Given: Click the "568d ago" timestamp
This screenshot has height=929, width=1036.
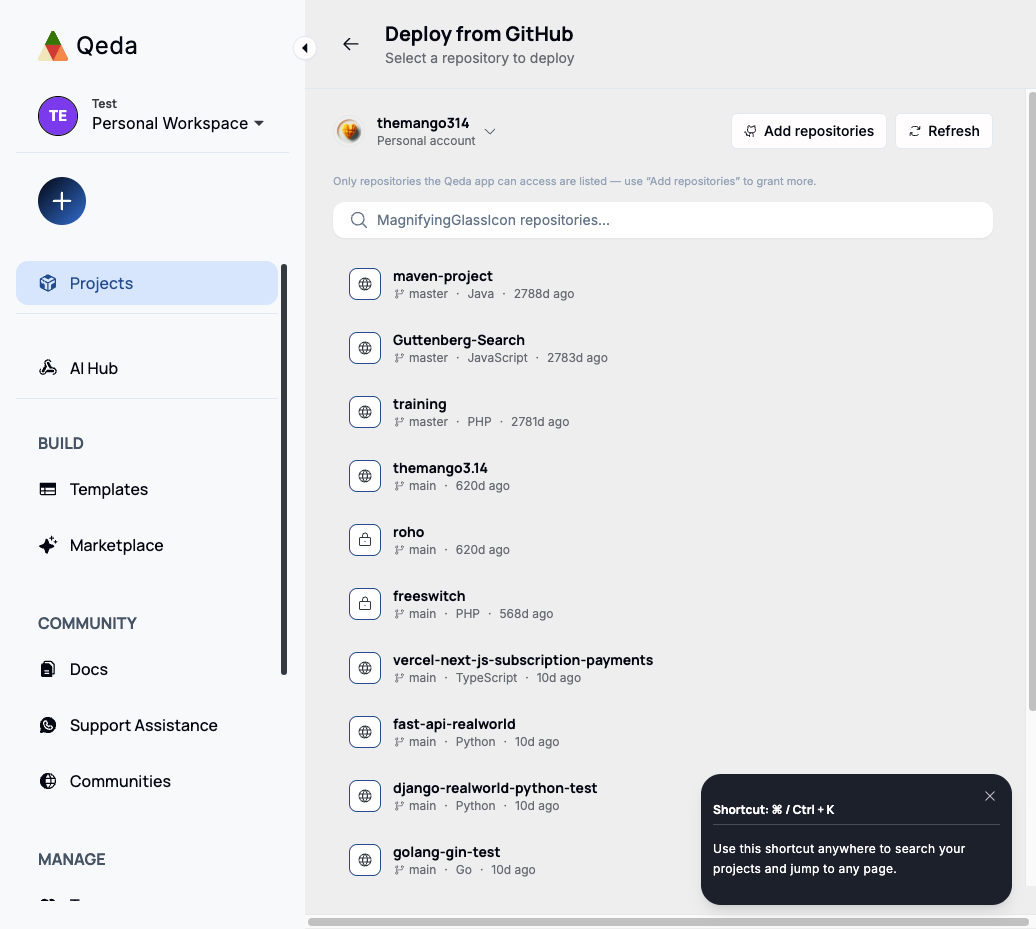Looking at the screenshot, I should [x=526, y=614].
